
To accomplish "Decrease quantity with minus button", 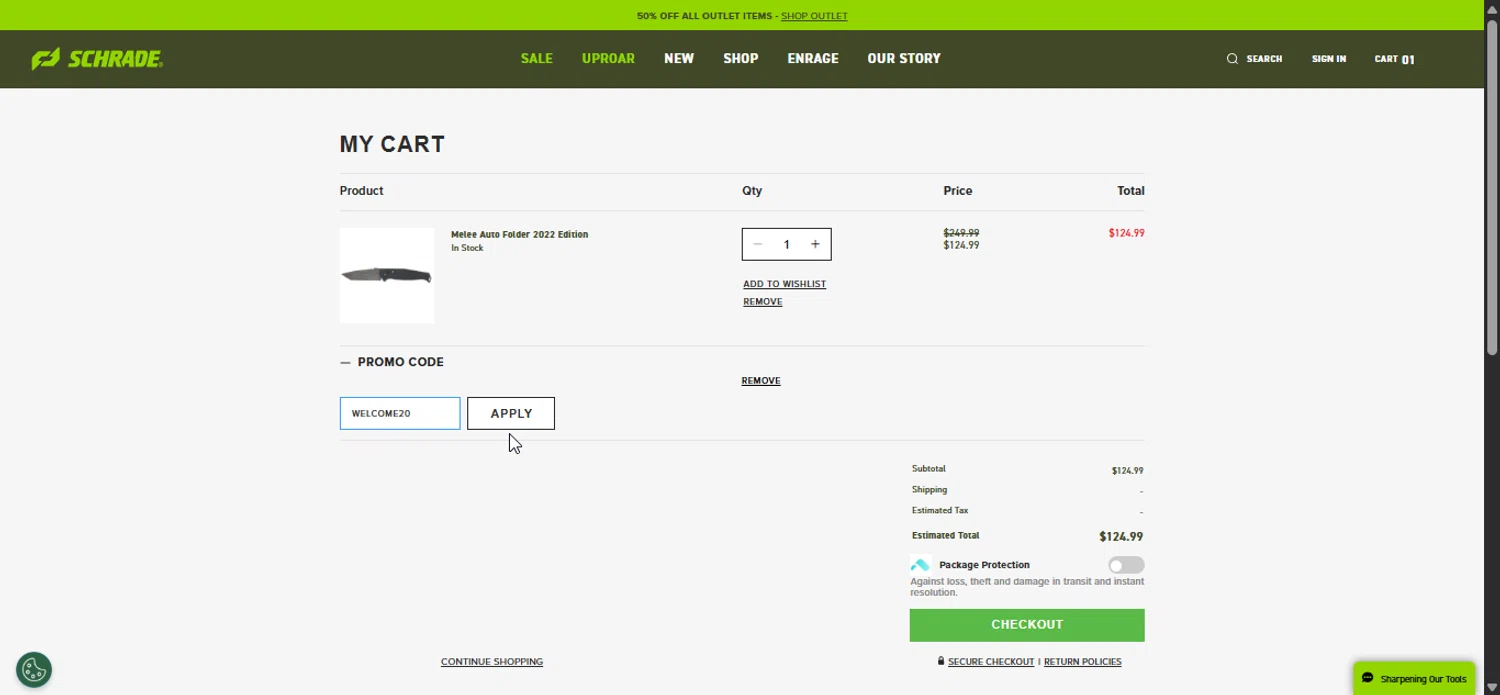I will [x=758, y=244].
